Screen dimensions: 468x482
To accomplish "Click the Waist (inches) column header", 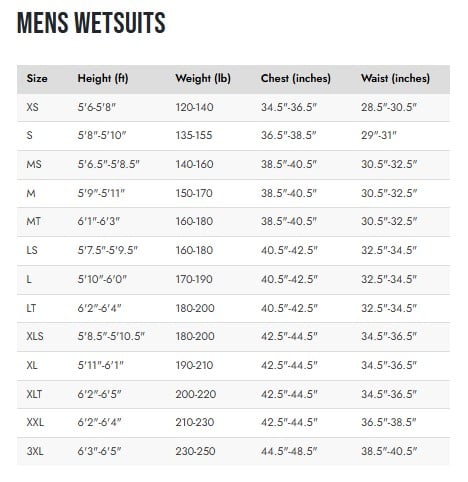I will click(395, 79).
